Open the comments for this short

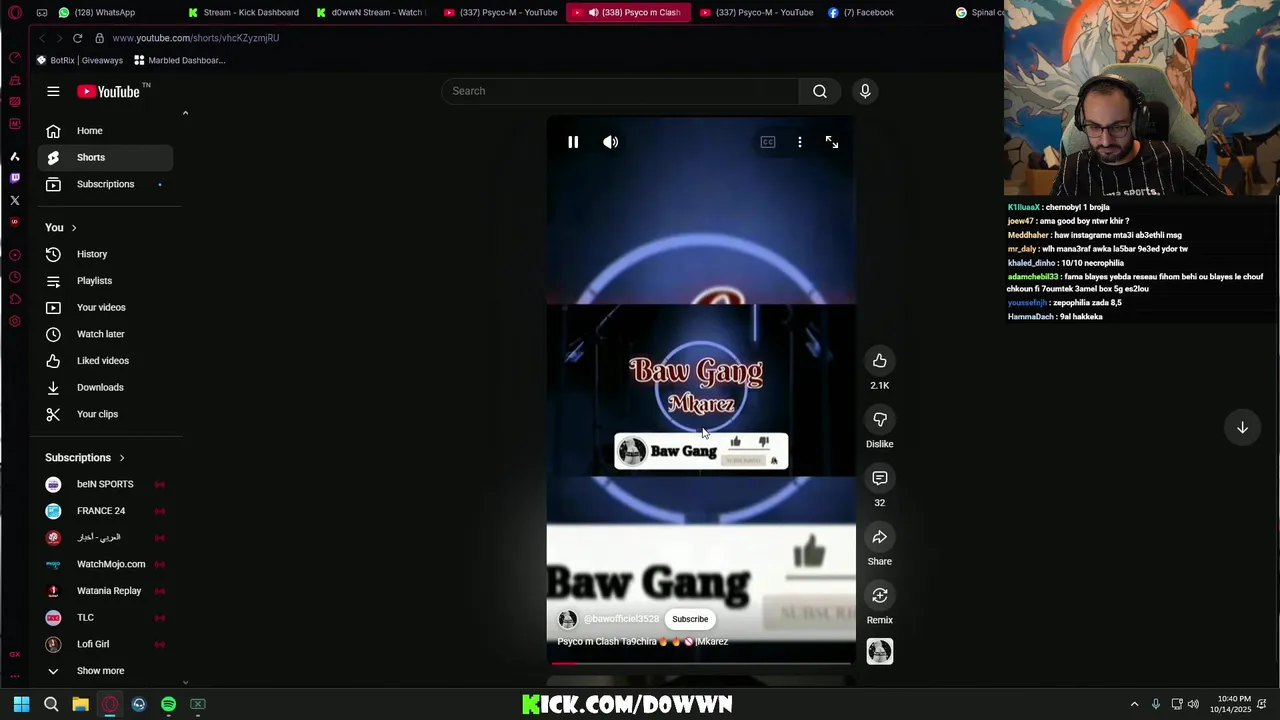pos(880,478)
